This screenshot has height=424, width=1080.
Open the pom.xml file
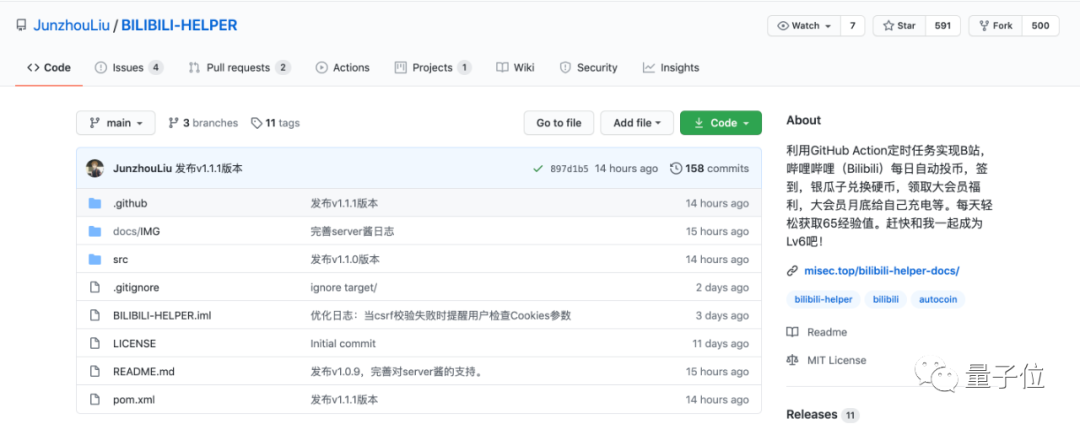click(133, 399)
